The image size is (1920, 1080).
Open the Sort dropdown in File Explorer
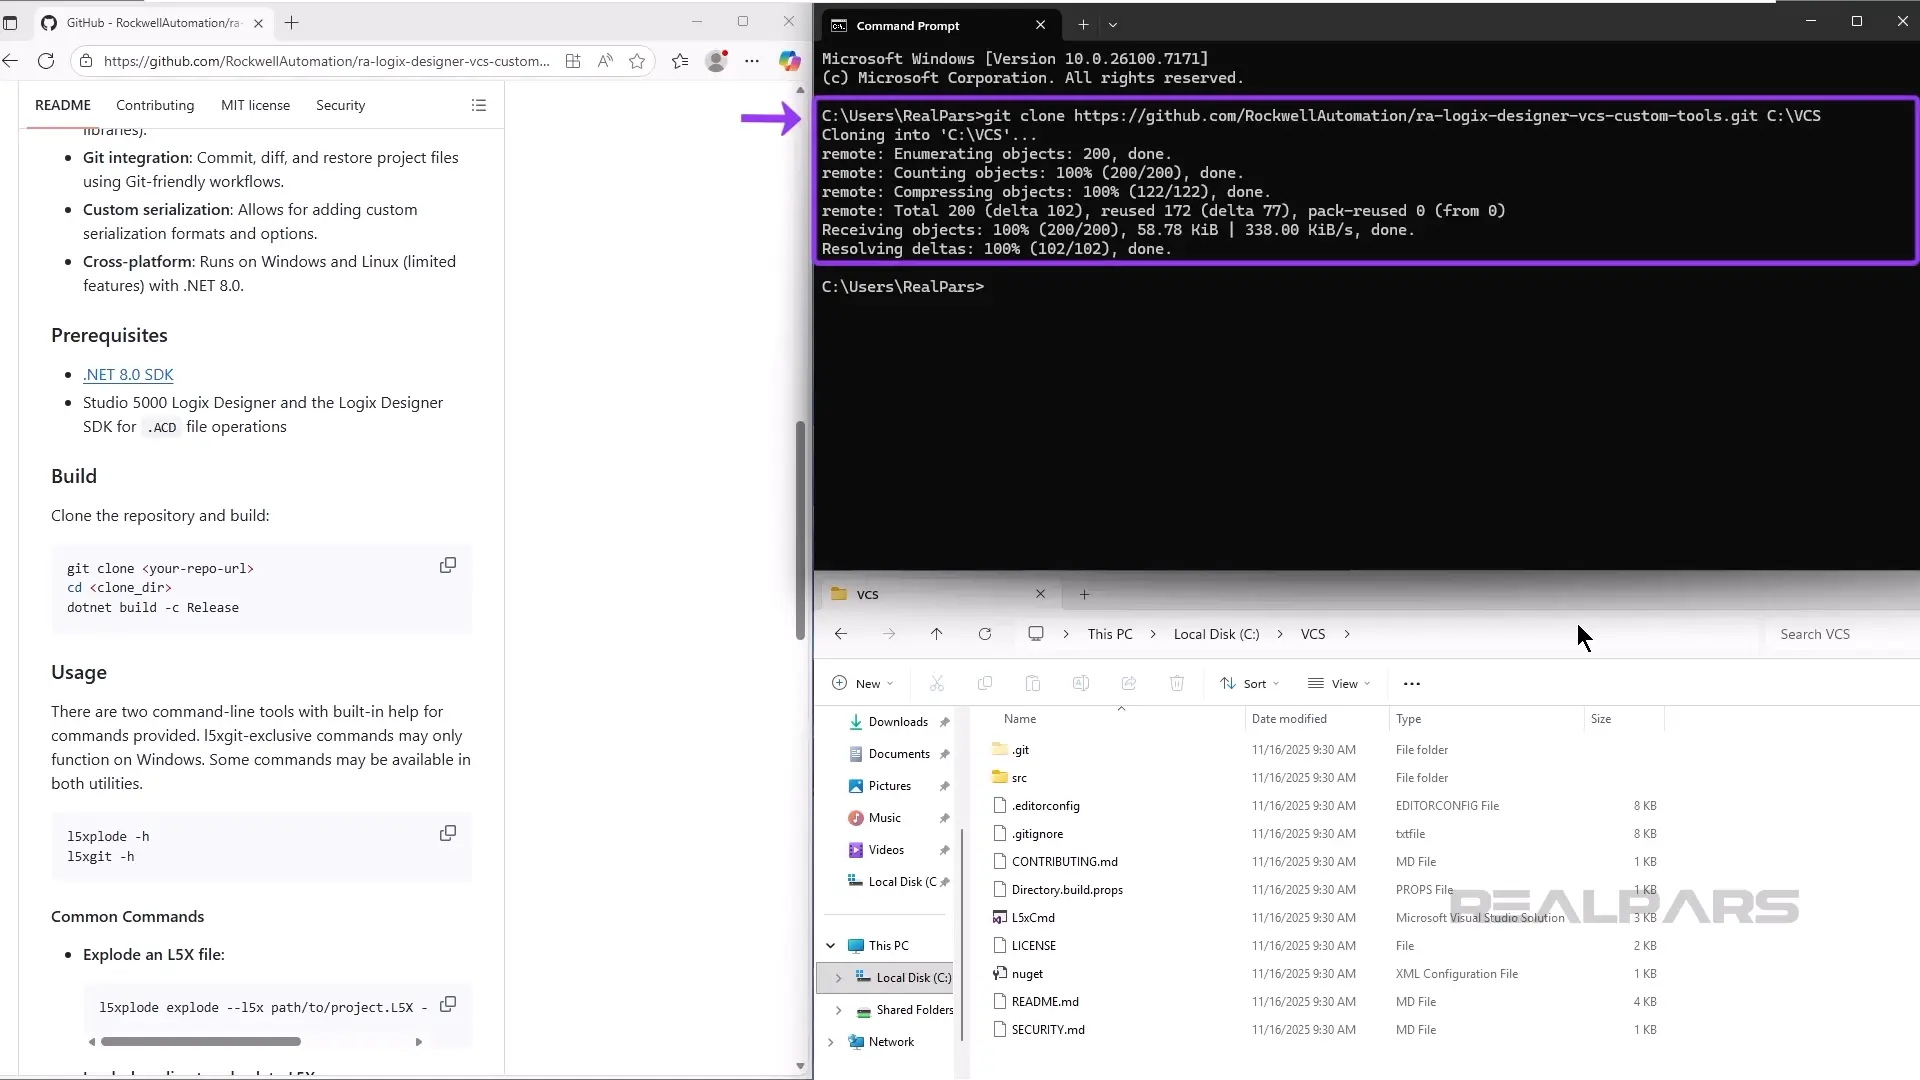[1250, 683]
